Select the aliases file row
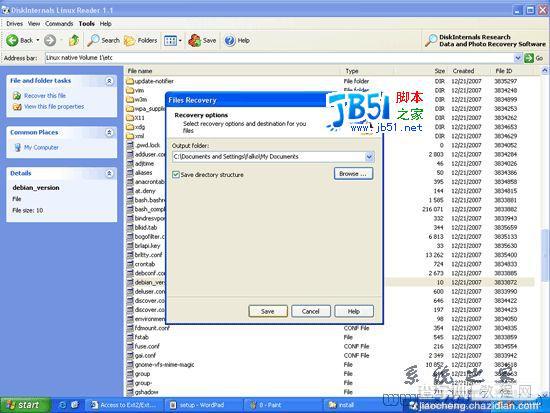The height and width of the screenshot is (413, 550). pyautogui.click(x=330, y=173)
